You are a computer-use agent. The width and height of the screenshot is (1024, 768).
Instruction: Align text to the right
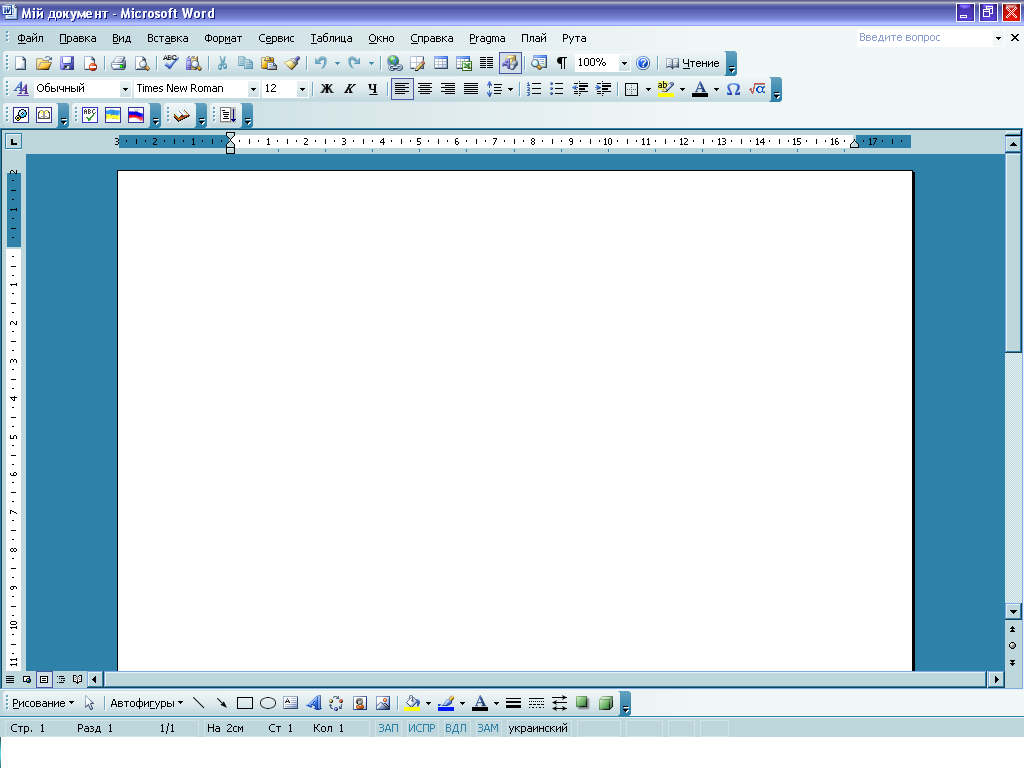[x=447, y=89]
